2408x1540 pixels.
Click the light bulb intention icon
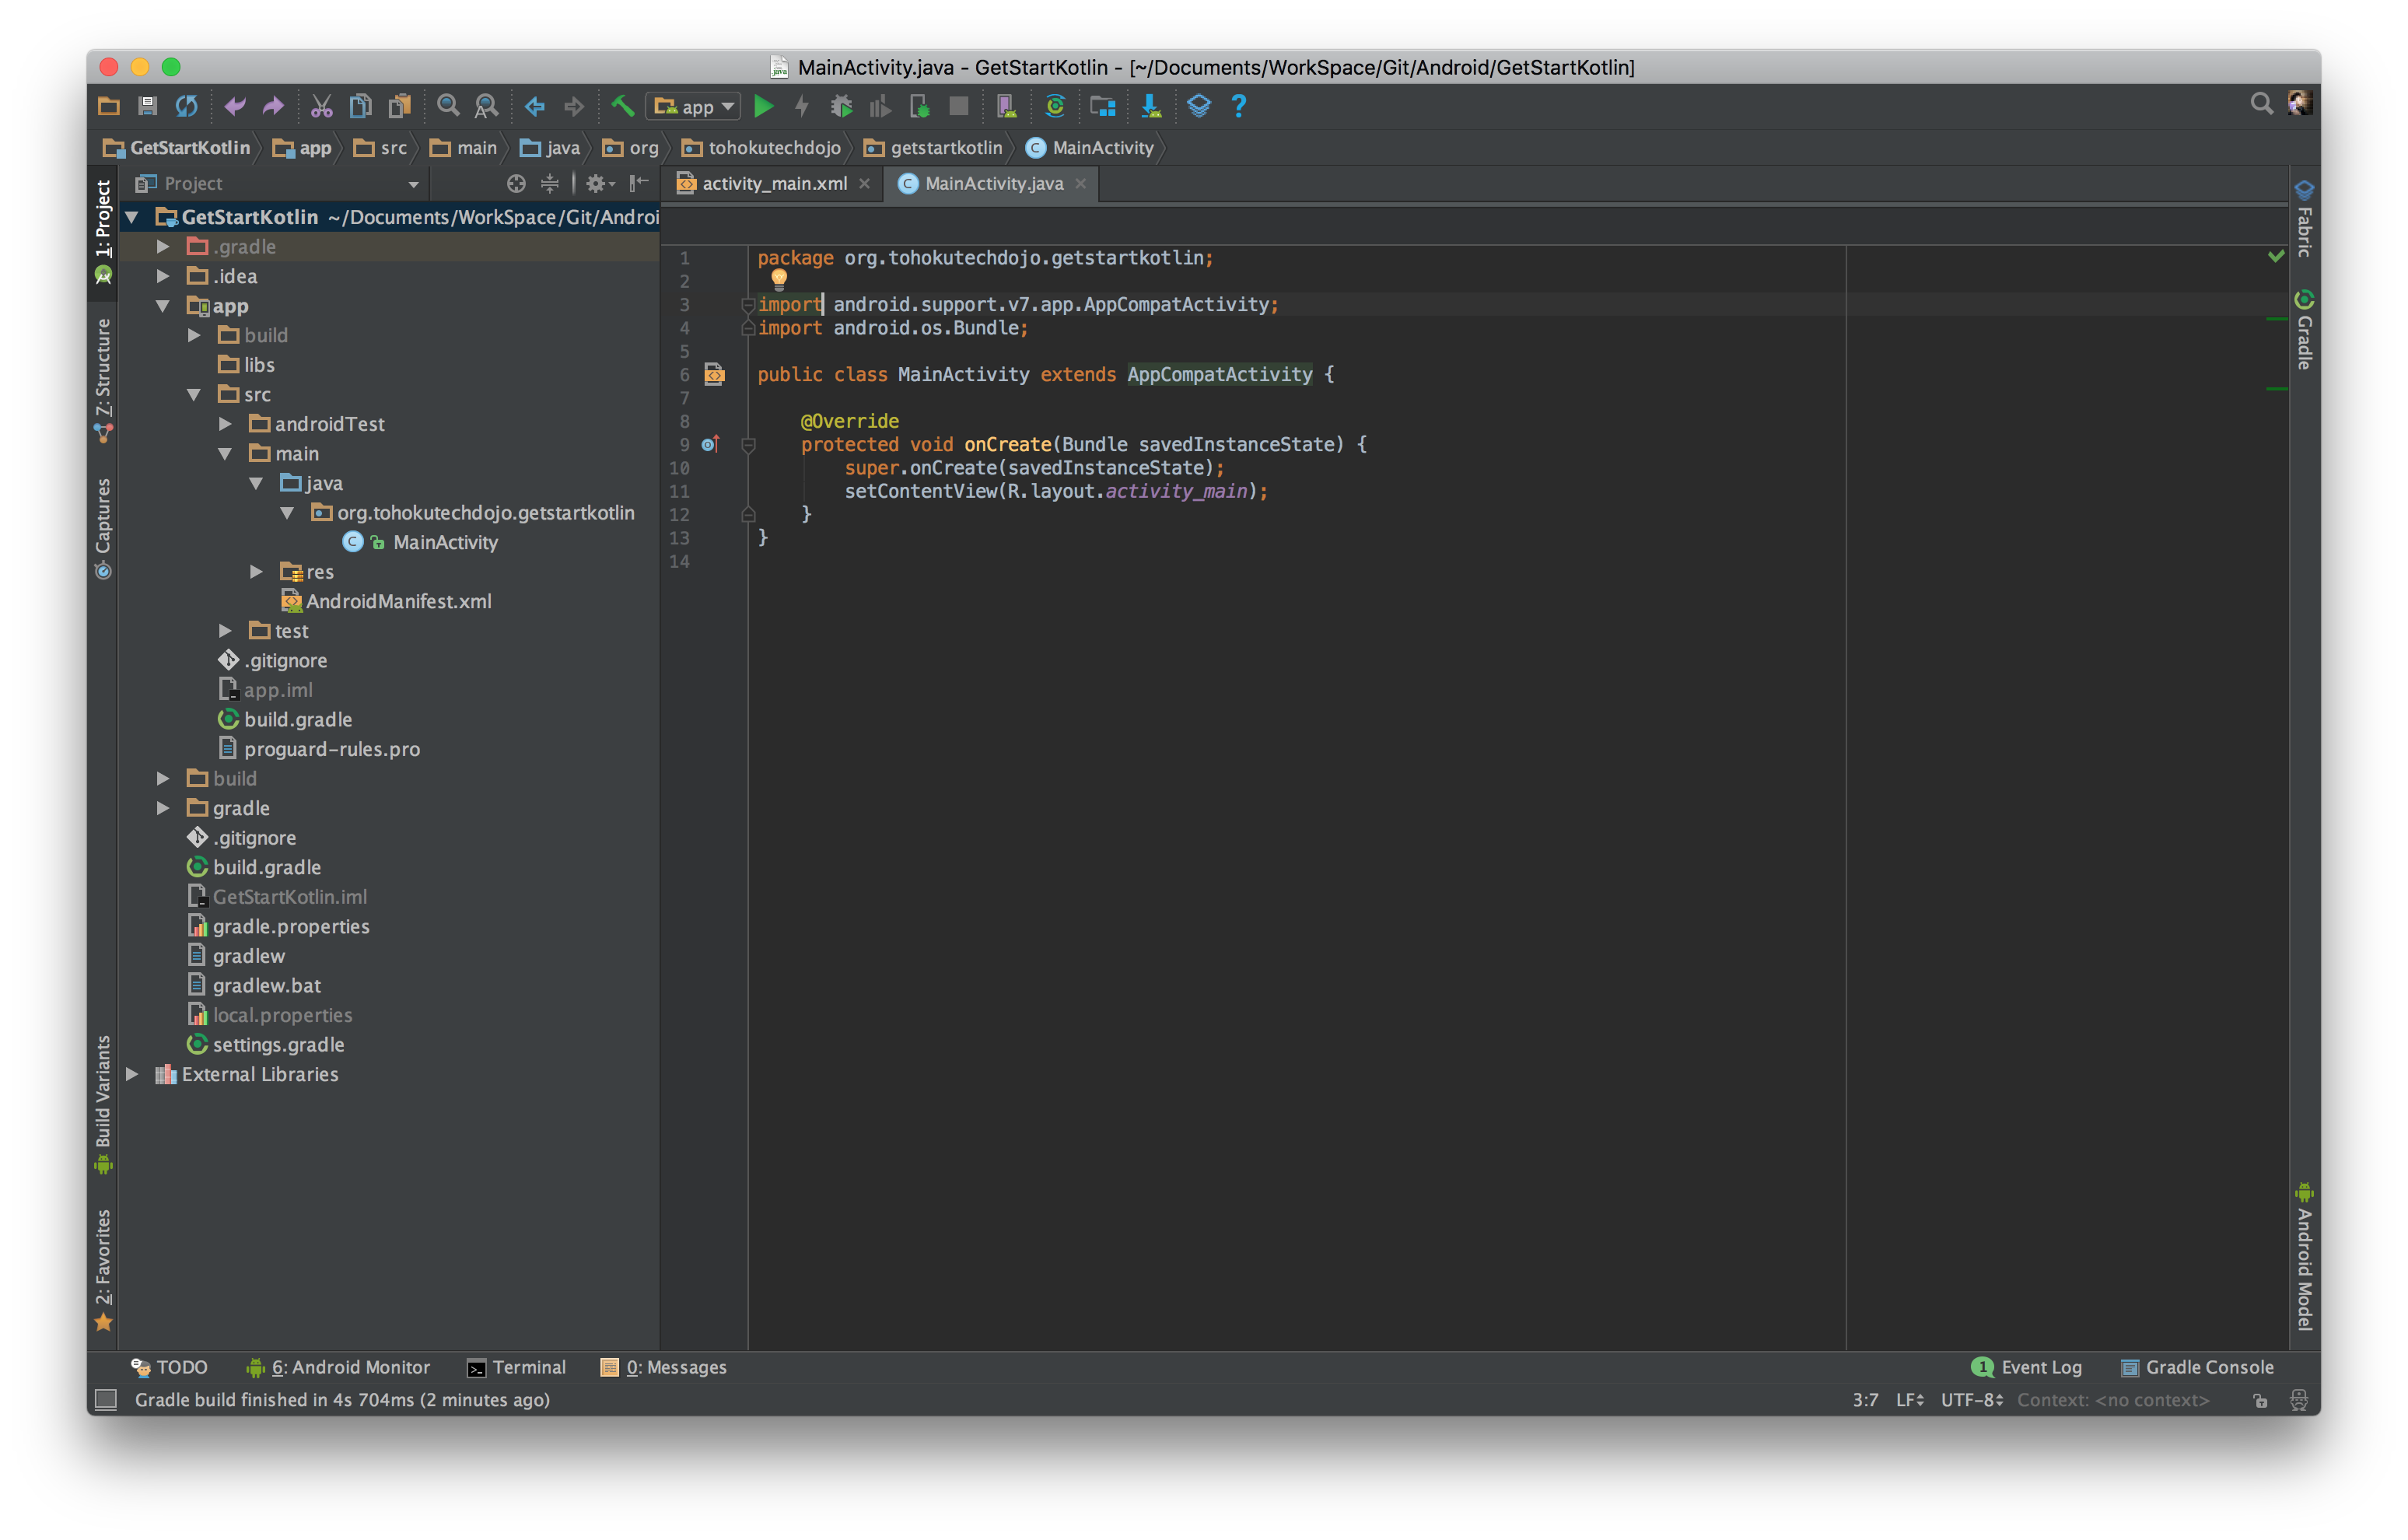pyautogui.click(x=779, y=279)
